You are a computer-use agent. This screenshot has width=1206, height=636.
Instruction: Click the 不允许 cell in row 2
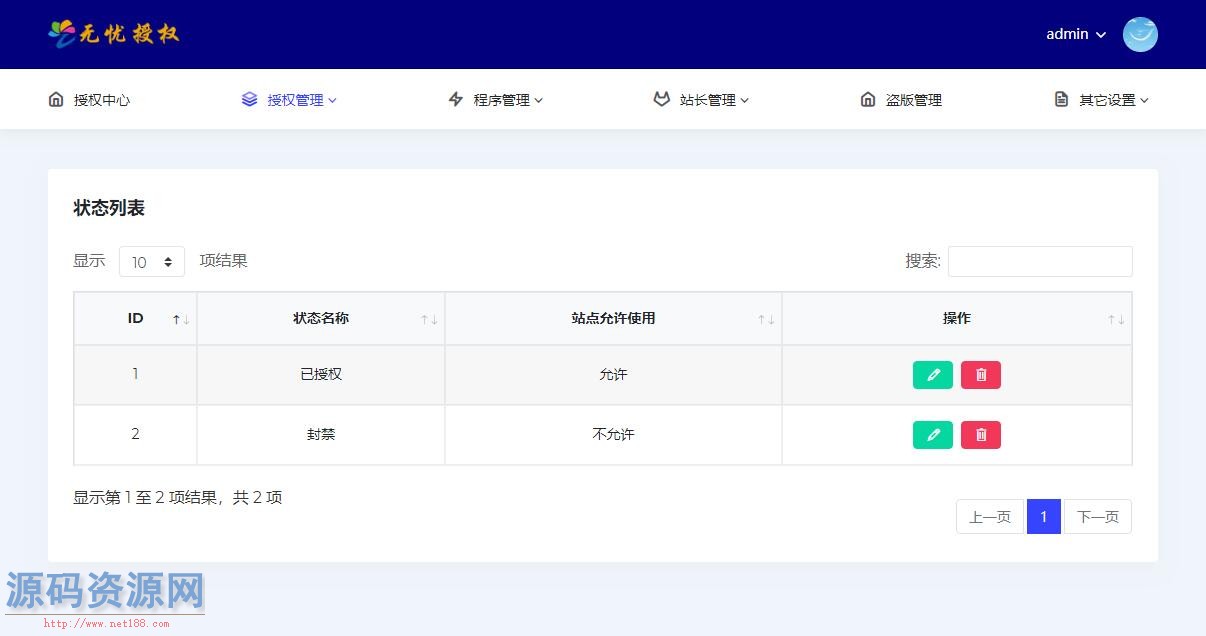tap(613, 435)
